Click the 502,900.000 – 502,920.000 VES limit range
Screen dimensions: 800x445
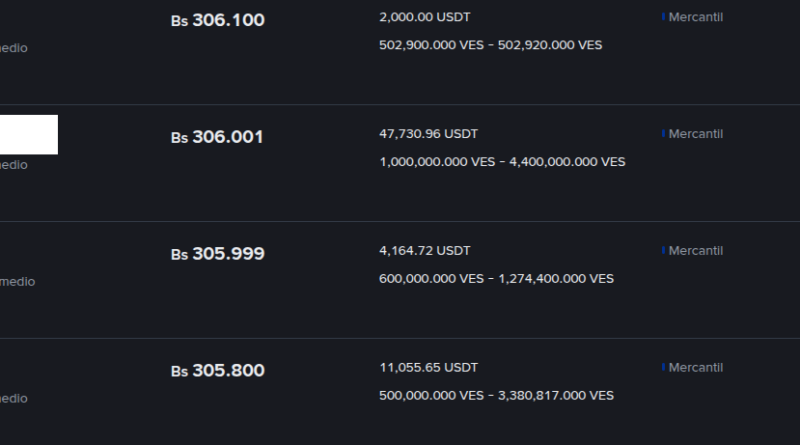[491, 45]
